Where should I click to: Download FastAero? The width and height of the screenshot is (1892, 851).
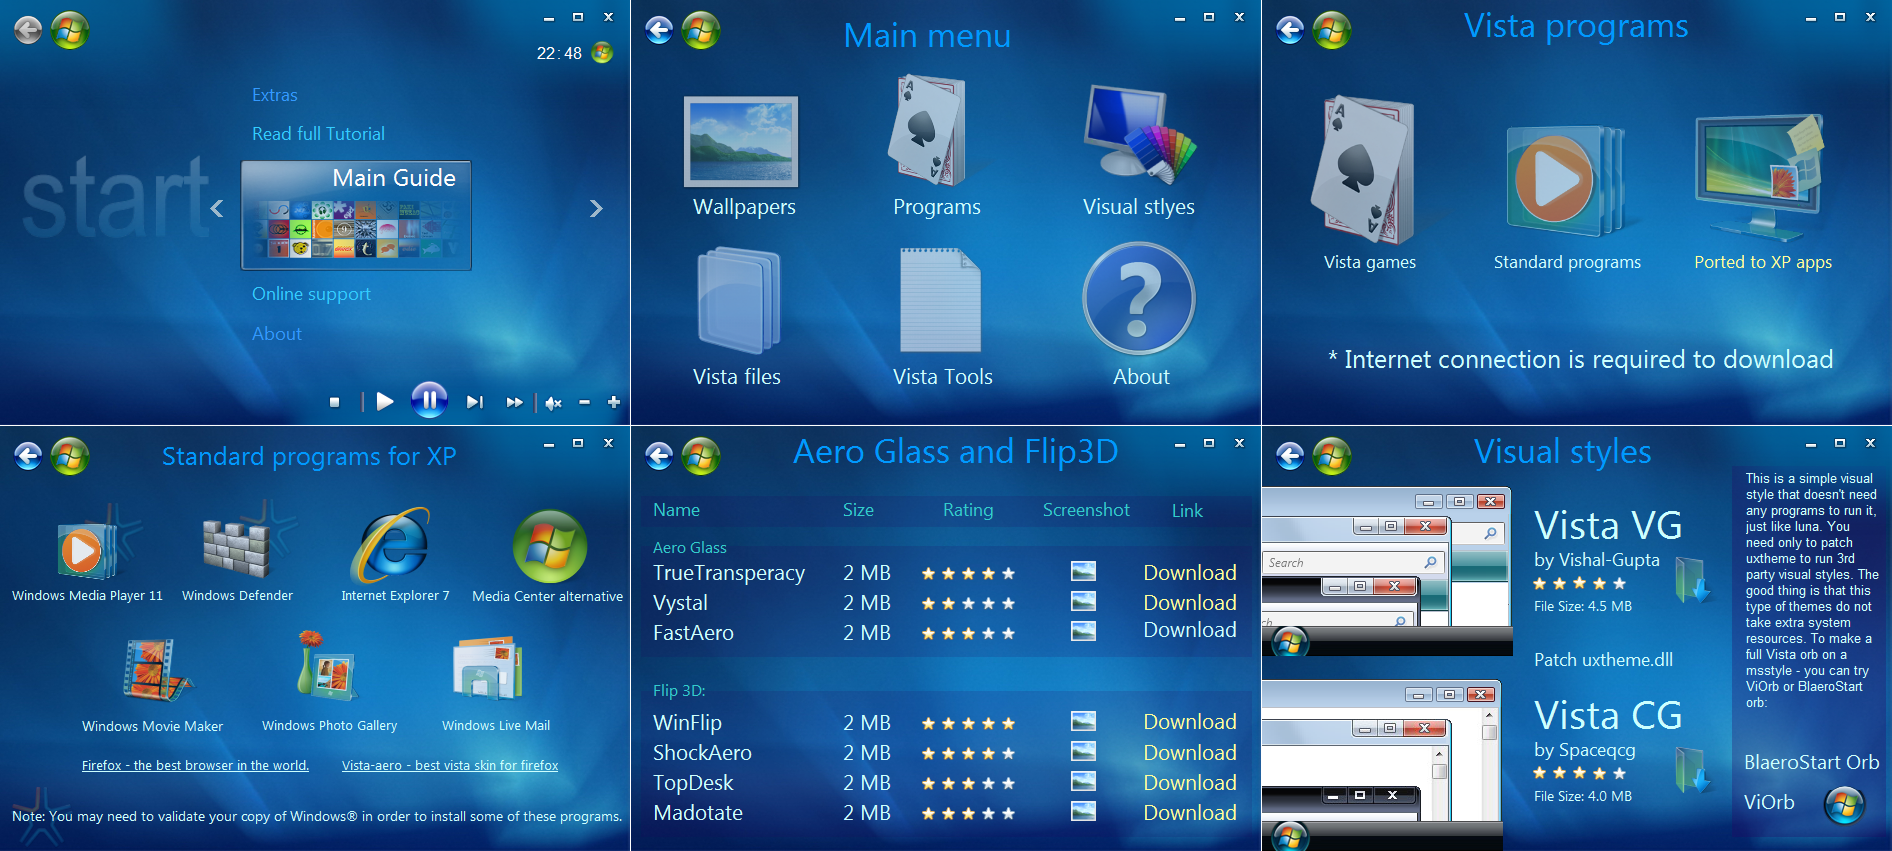[1190, 630]
